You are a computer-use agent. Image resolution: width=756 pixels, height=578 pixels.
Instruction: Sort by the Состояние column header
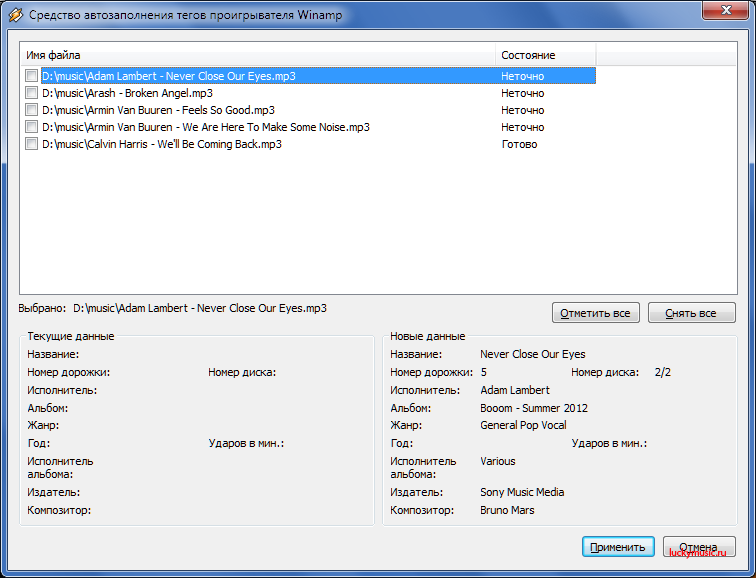(x=546, y=55)
